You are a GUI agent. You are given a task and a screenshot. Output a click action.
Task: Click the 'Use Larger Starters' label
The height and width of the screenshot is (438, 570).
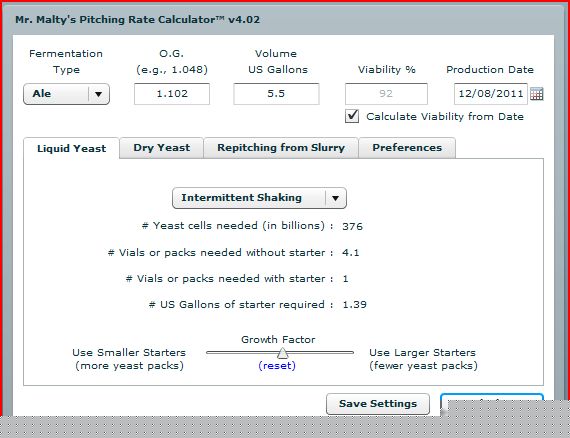click(422, 353)
